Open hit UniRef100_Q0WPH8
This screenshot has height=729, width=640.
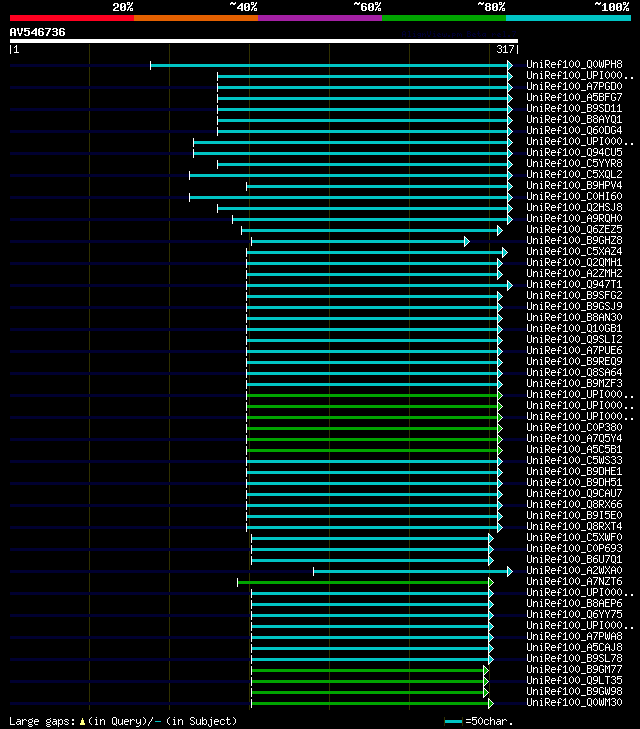click(574, 64)
